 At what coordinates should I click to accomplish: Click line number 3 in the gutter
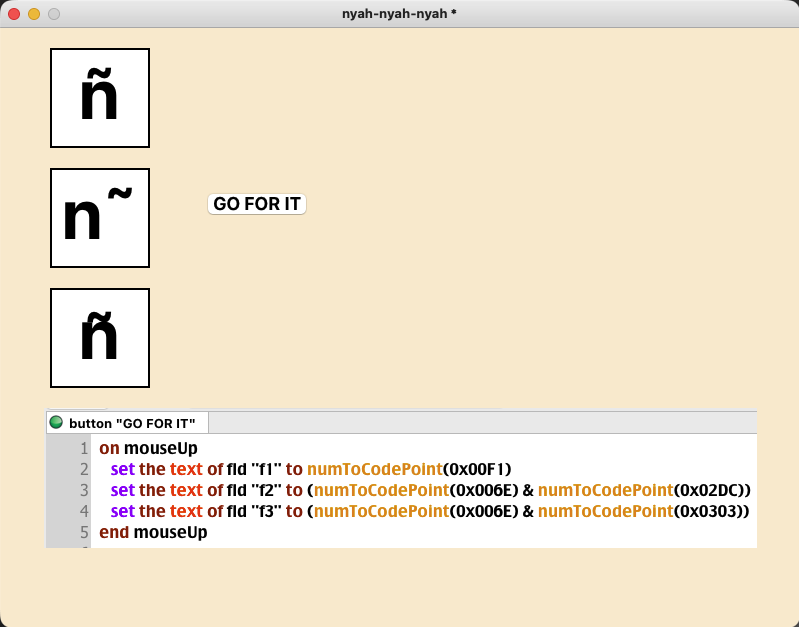(x=84, y=491)
